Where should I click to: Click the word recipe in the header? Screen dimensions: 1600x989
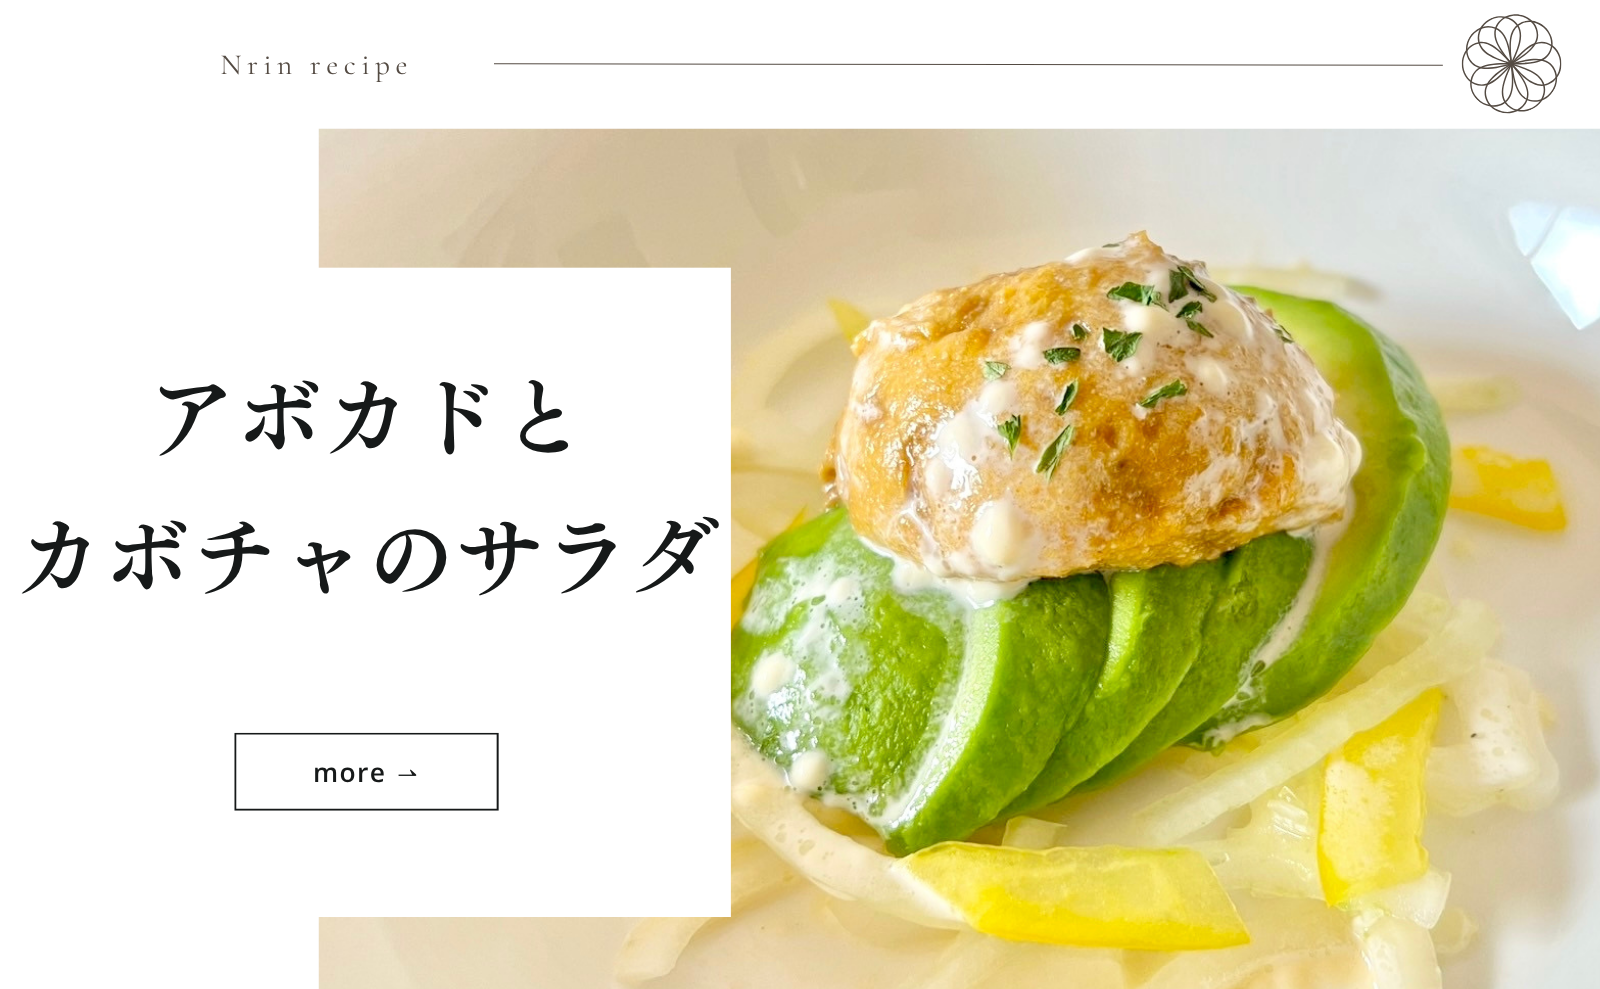[360, 68]
